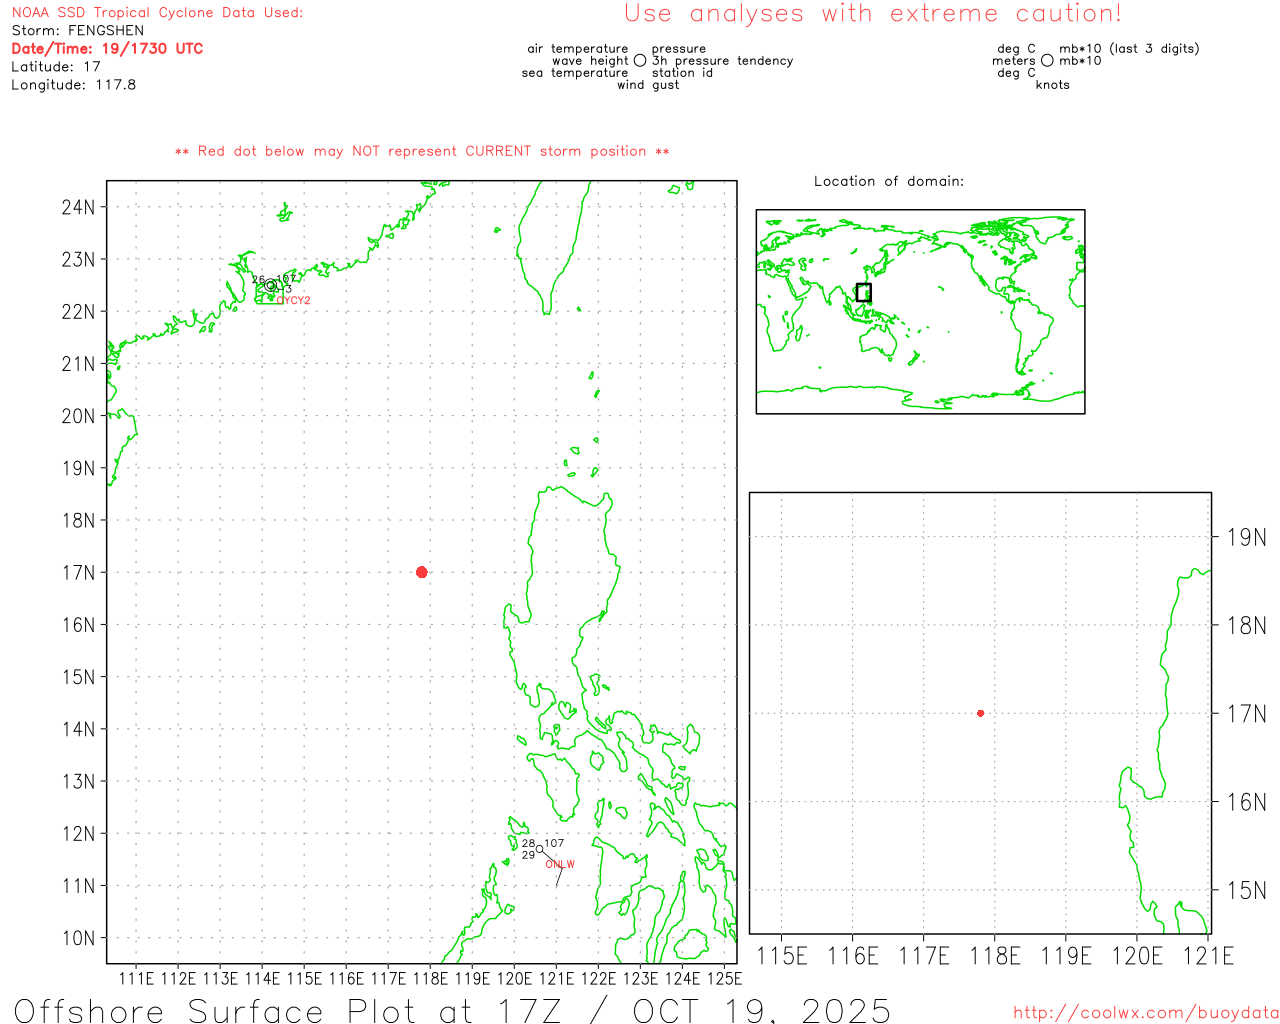Click the 'Offshore Surface Plot' title text
The height and width of the screenshot is (1024, 1280).
(x=452, y=1010)
